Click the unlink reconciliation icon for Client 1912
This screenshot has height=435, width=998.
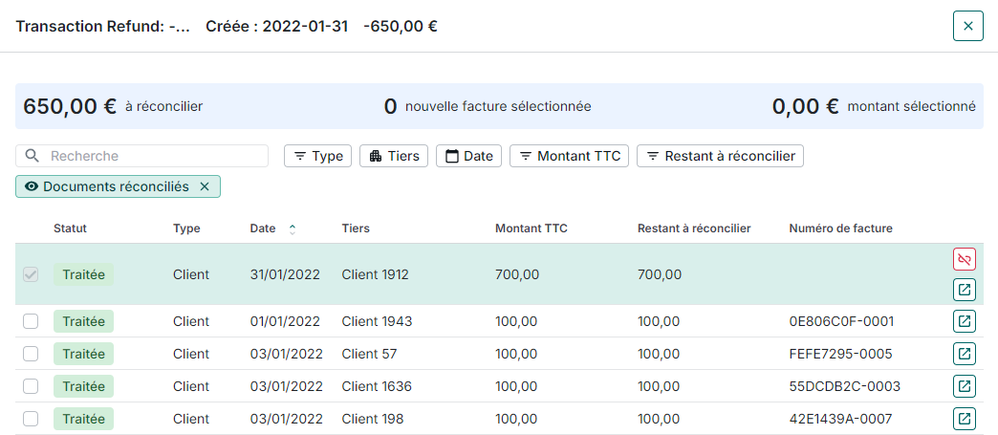tap(964, 260)
